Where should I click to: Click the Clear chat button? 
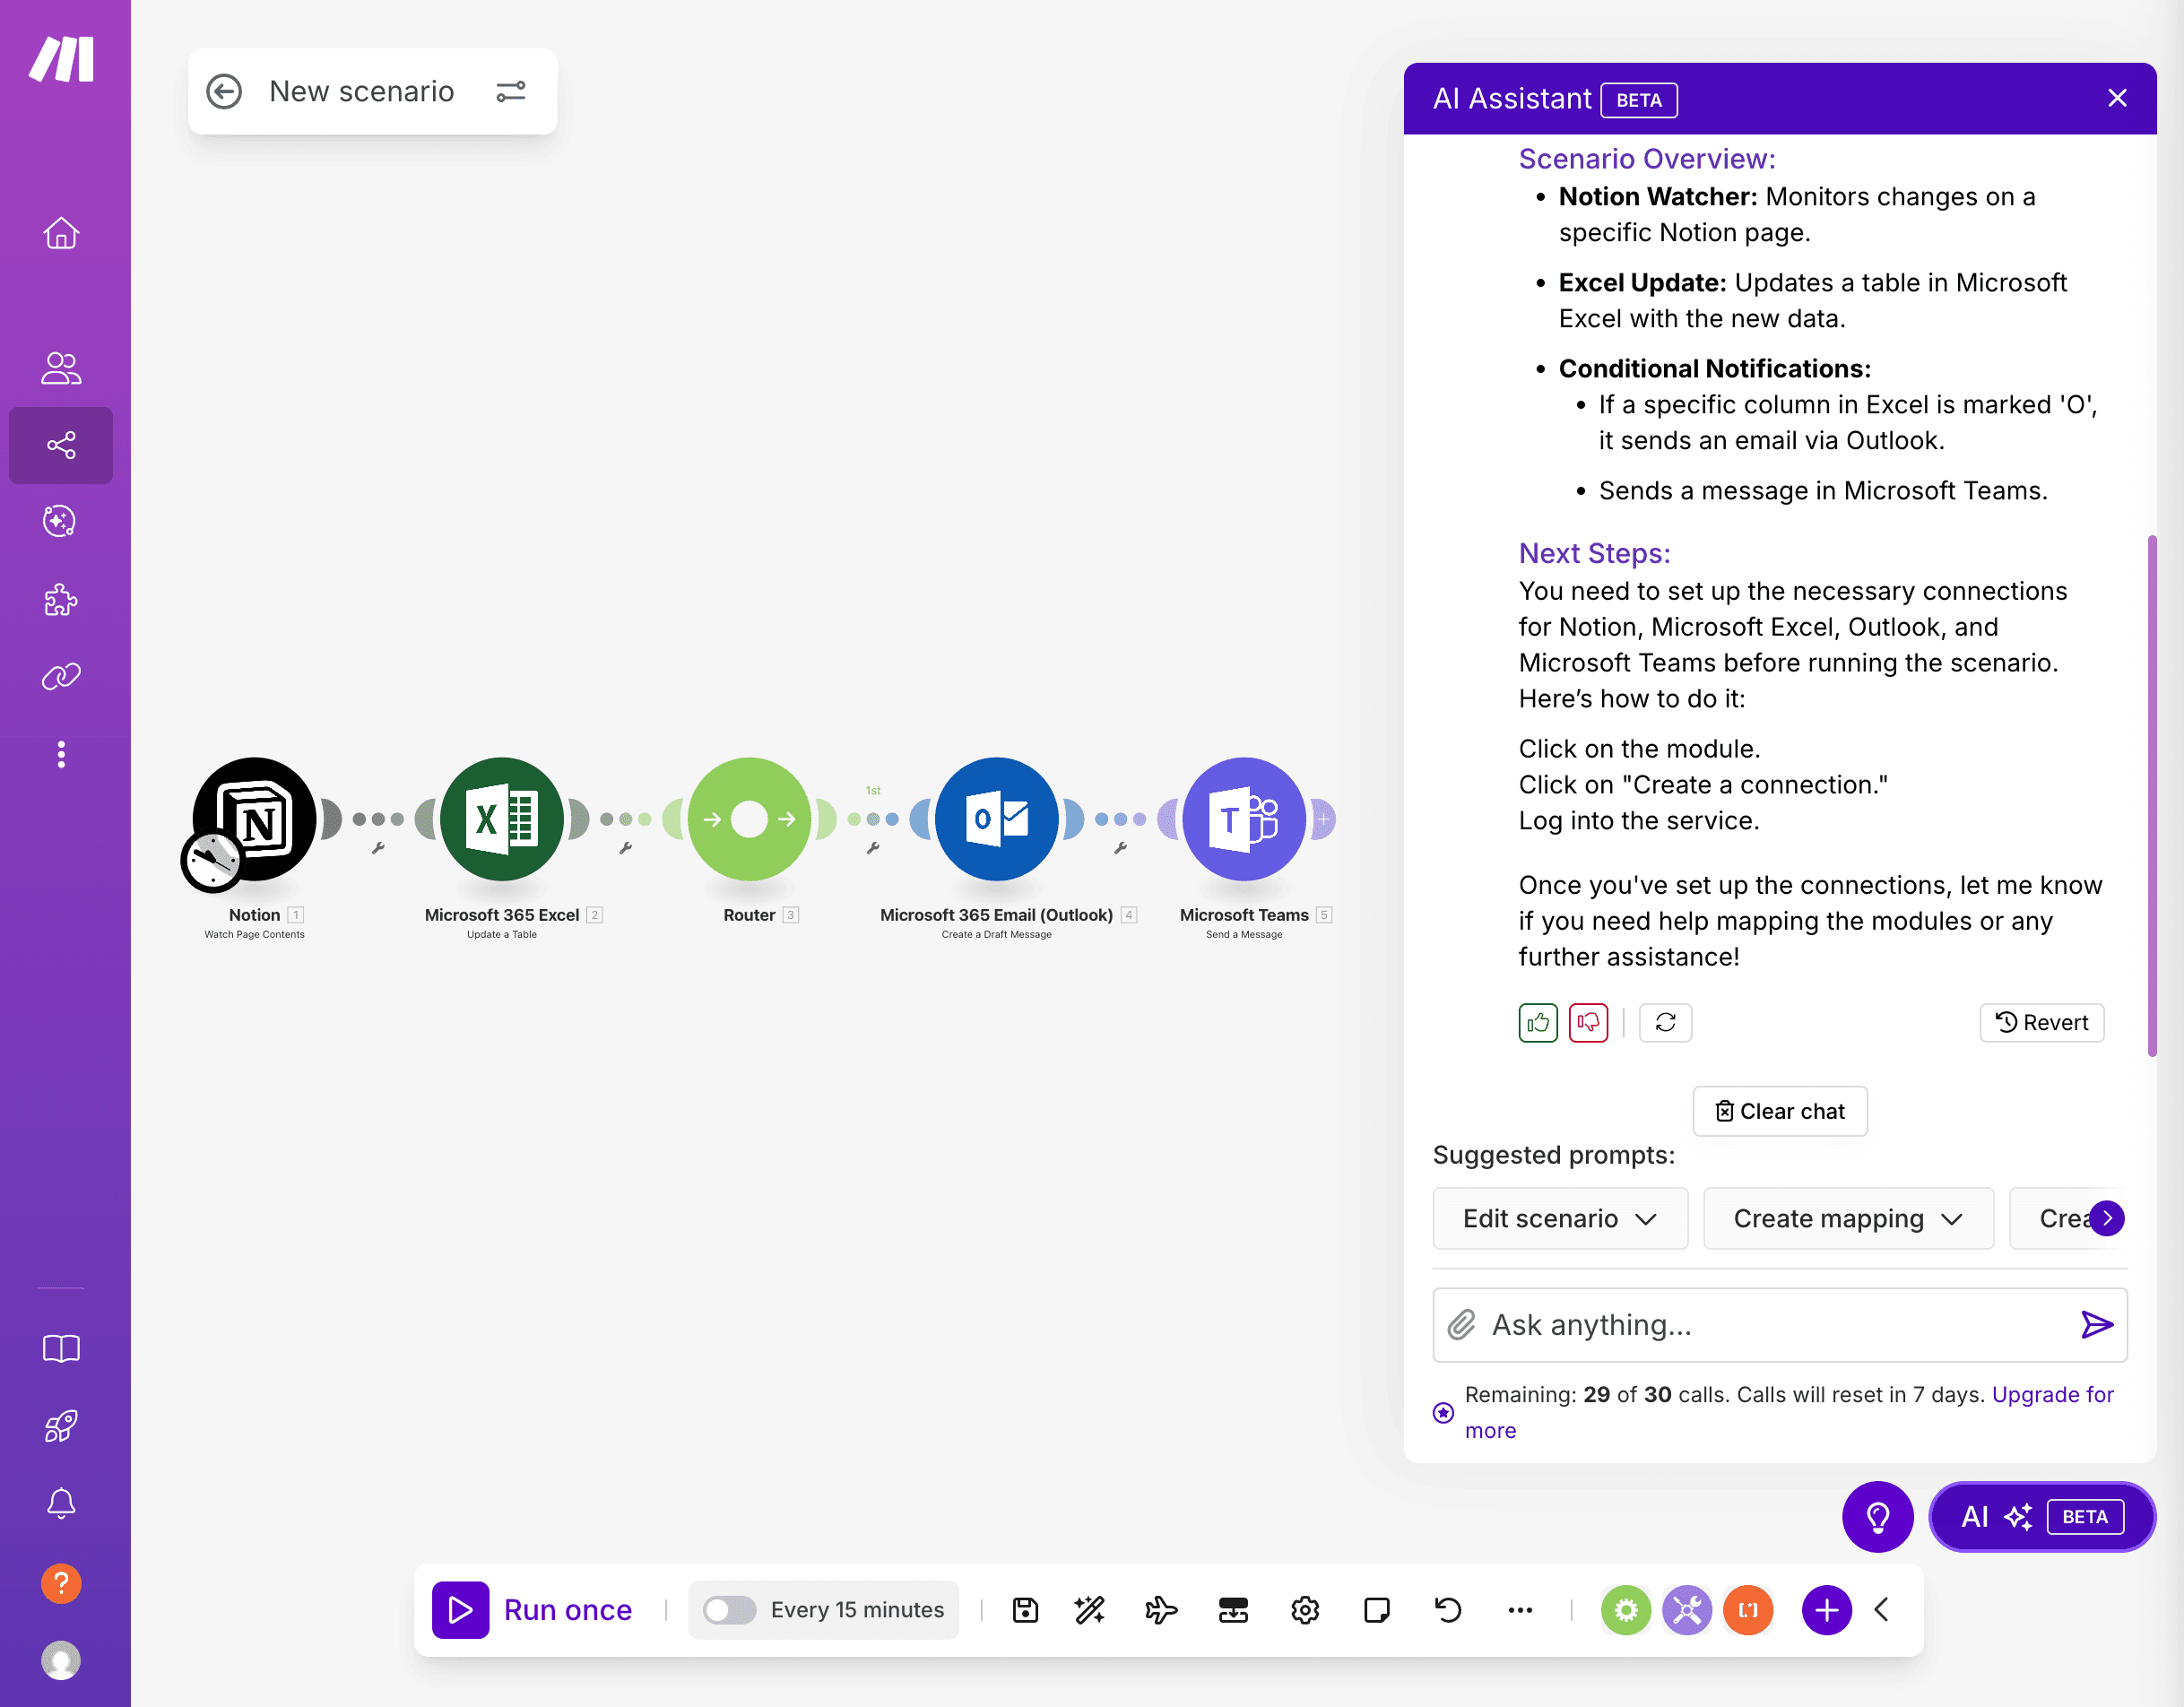1780,1111
